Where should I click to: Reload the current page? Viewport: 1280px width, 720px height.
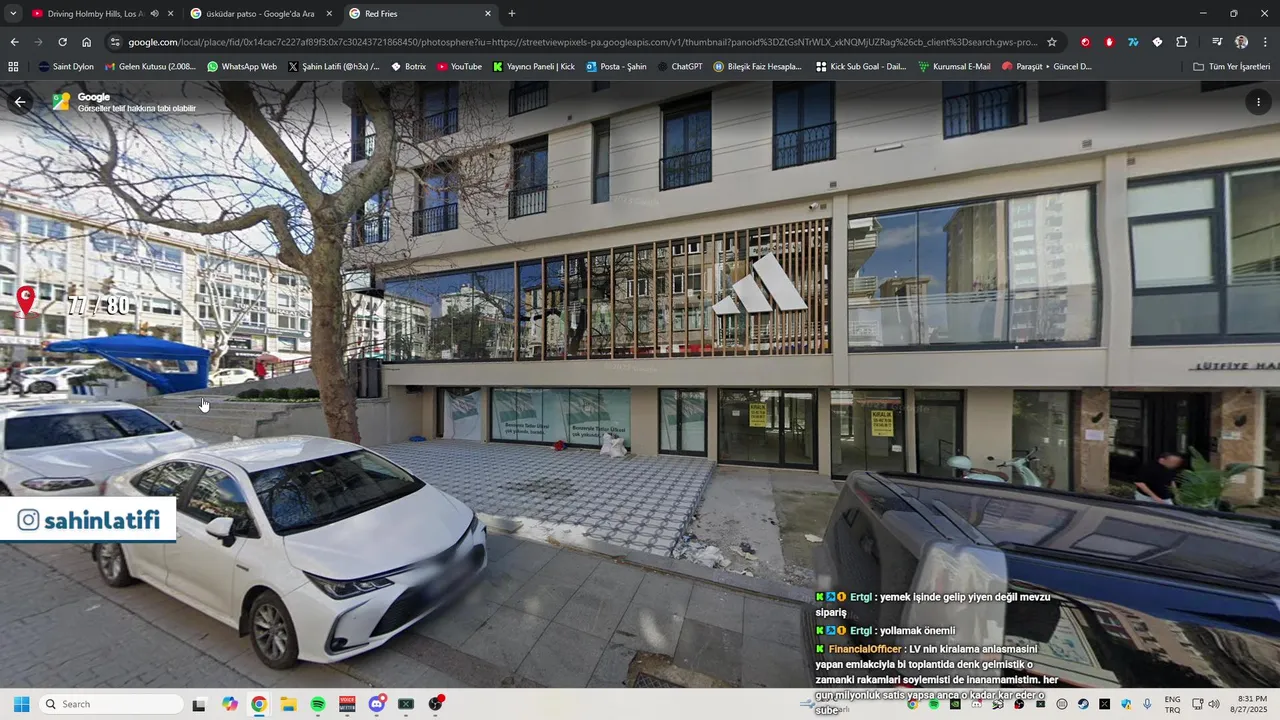pyautogui.click(x=62, y=42)
